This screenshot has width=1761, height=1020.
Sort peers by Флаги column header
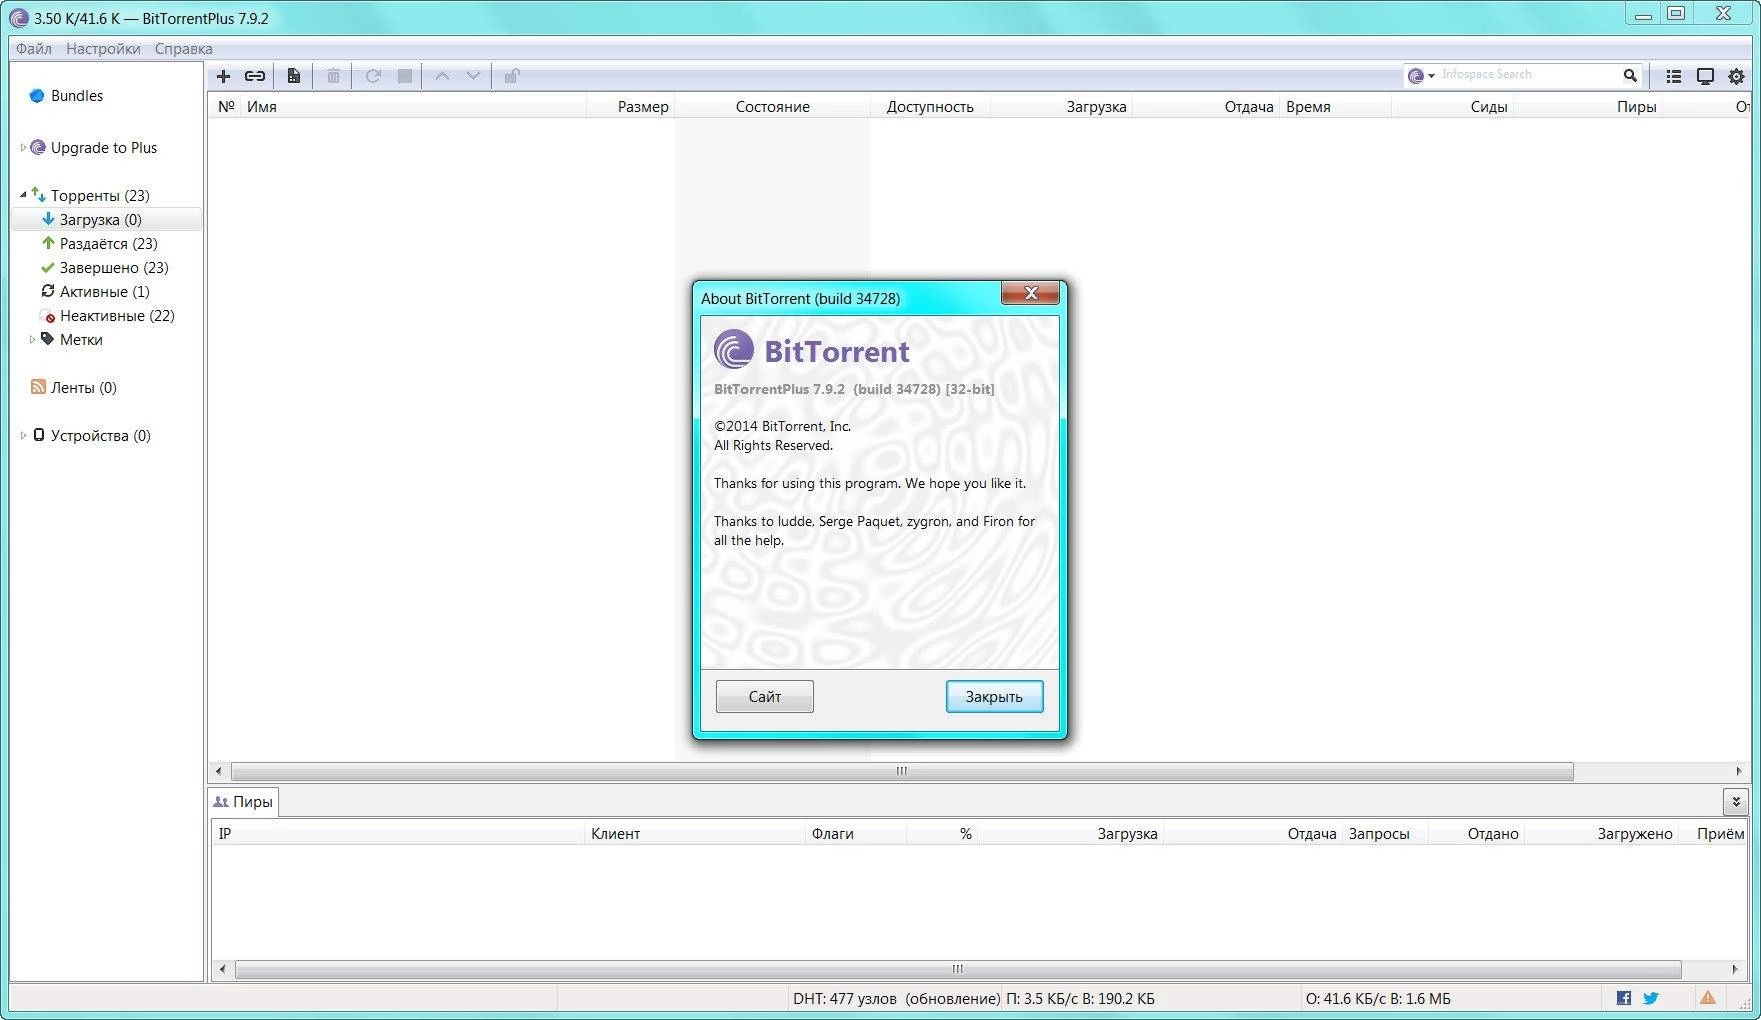tap(856, 834)
